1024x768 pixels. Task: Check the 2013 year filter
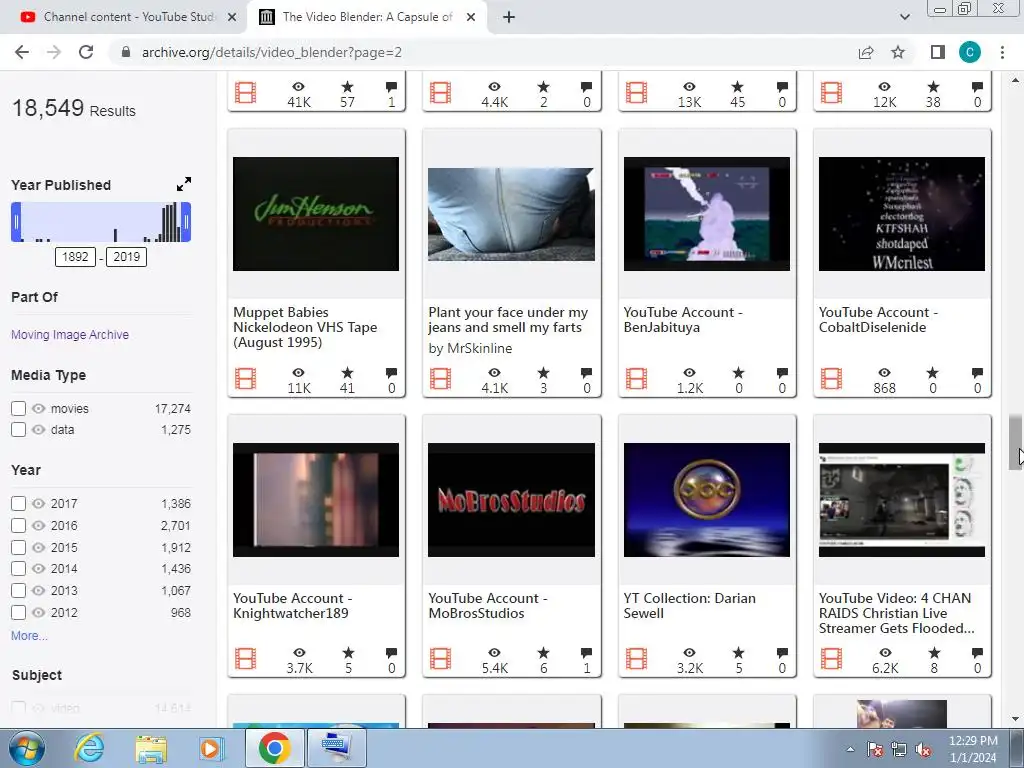pos(18,590)
